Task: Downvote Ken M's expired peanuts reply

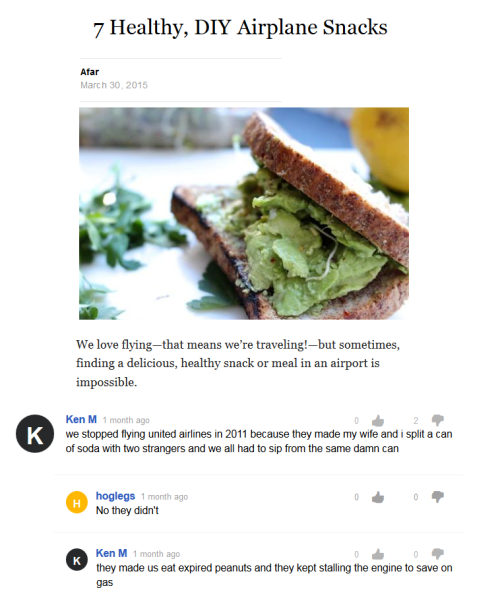Action: tap(437, 554)
